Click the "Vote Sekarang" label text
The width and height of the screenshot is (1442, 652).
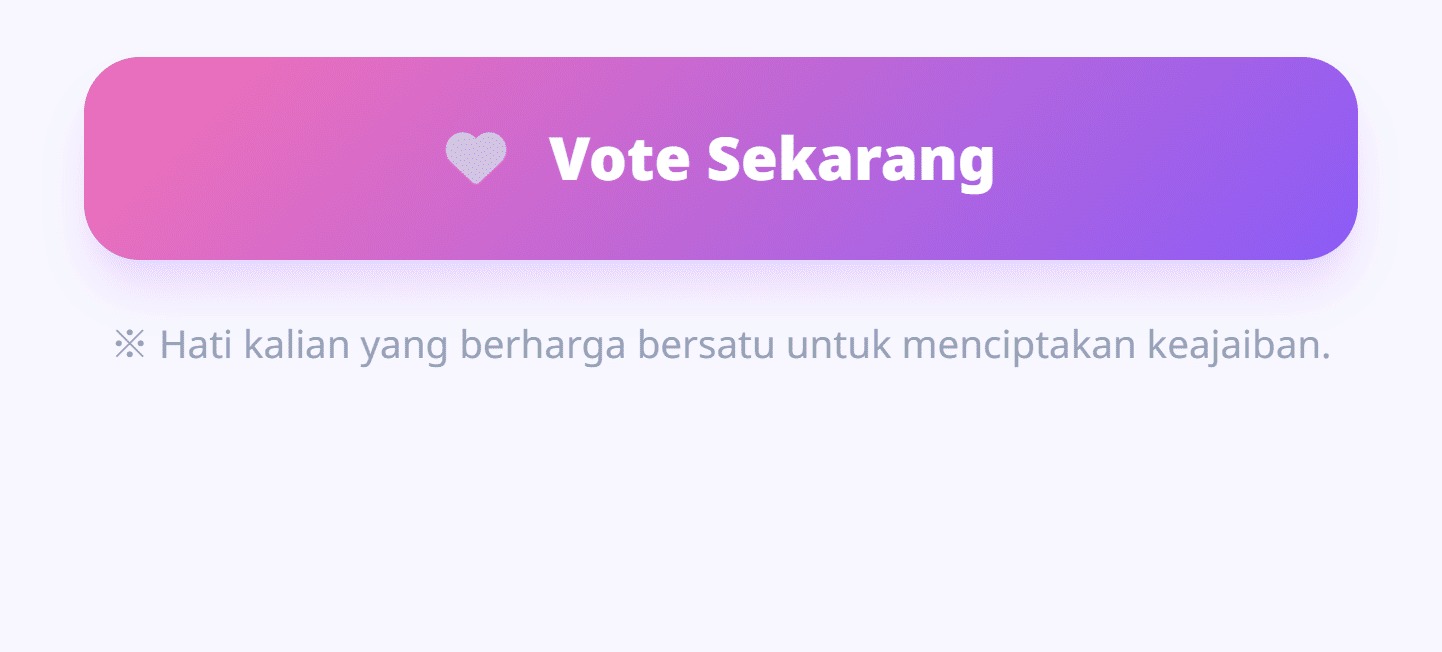coord(771,158)
